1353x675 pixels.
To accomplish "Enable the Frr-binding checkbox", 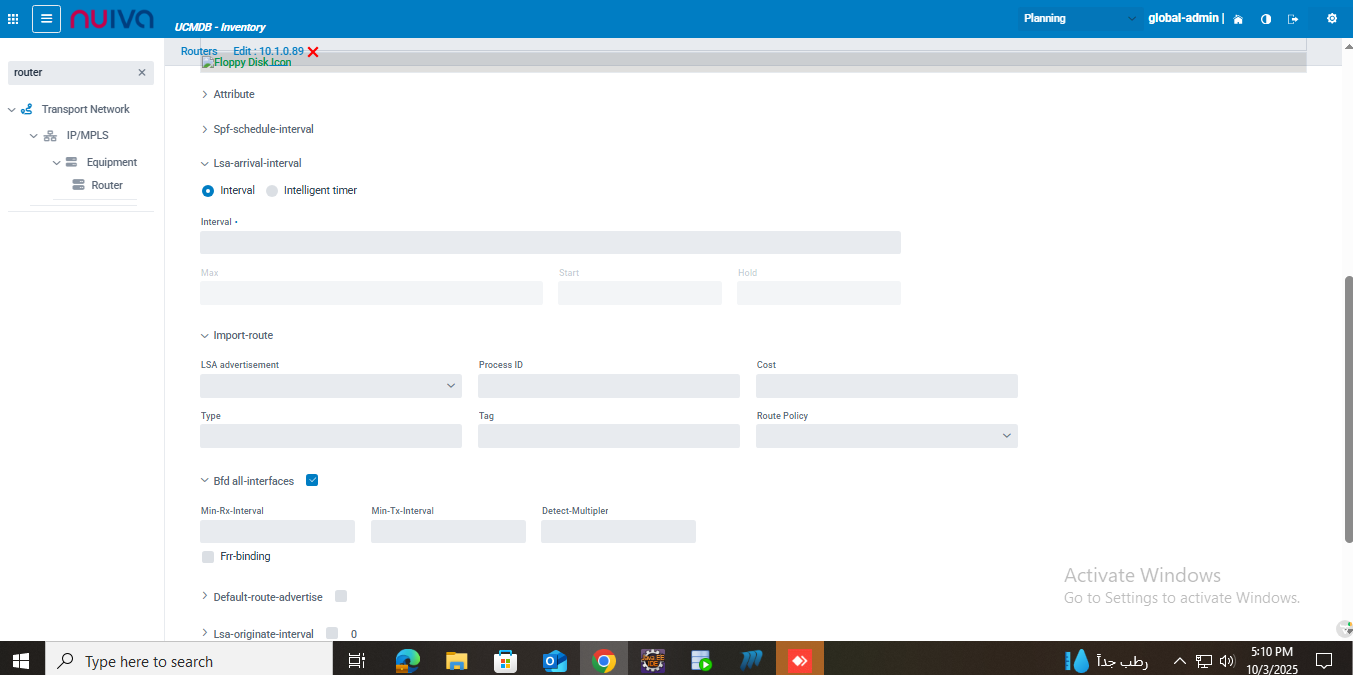I will point(208,556).
